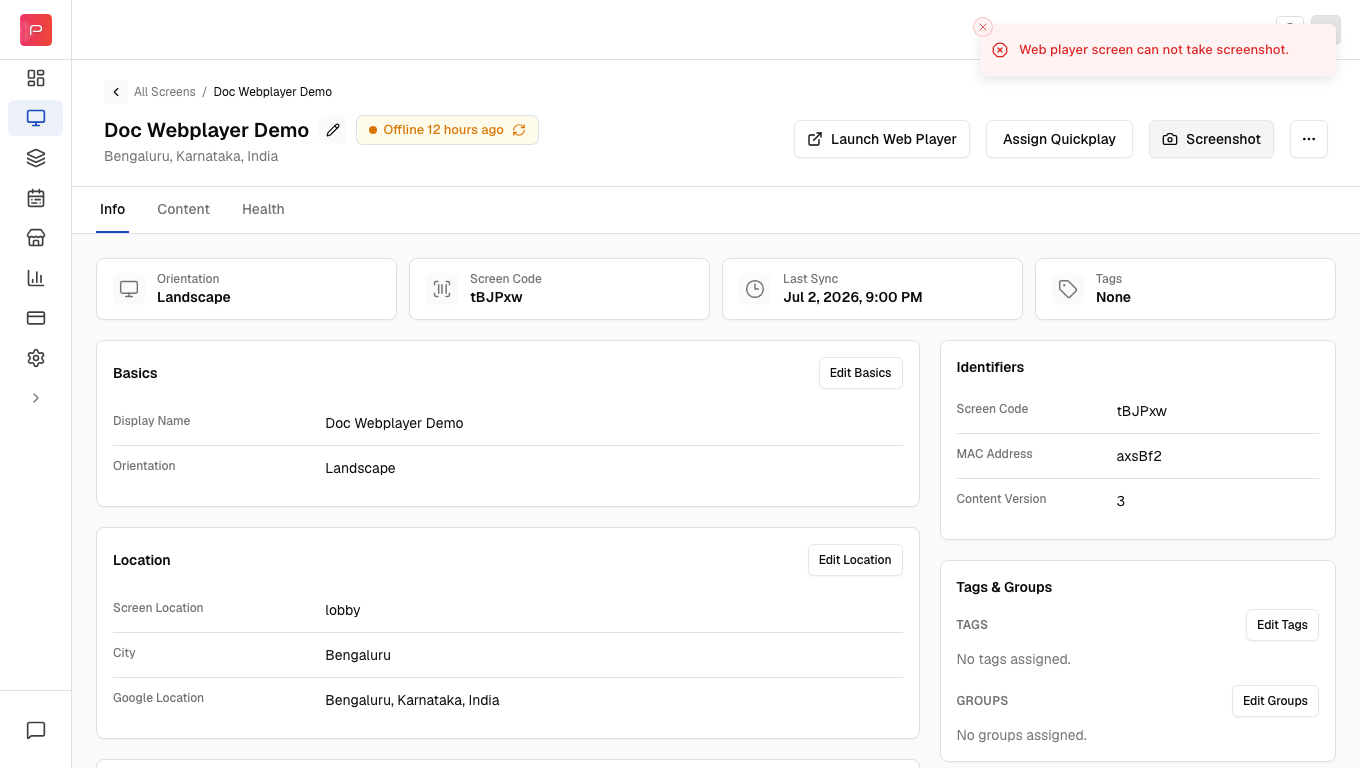Switch to the Health tab
This screenshot has width=1360, height=768.
click(263, 209)
